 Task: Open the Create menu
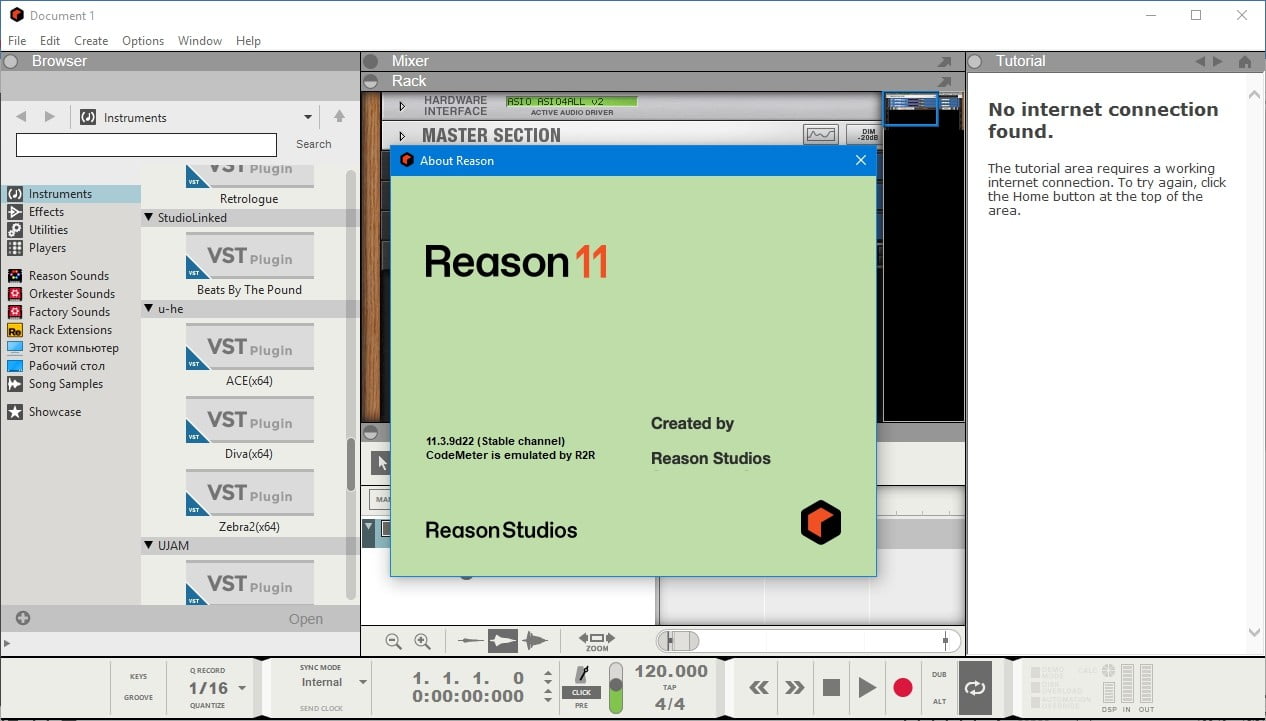(x=91, y=41)
